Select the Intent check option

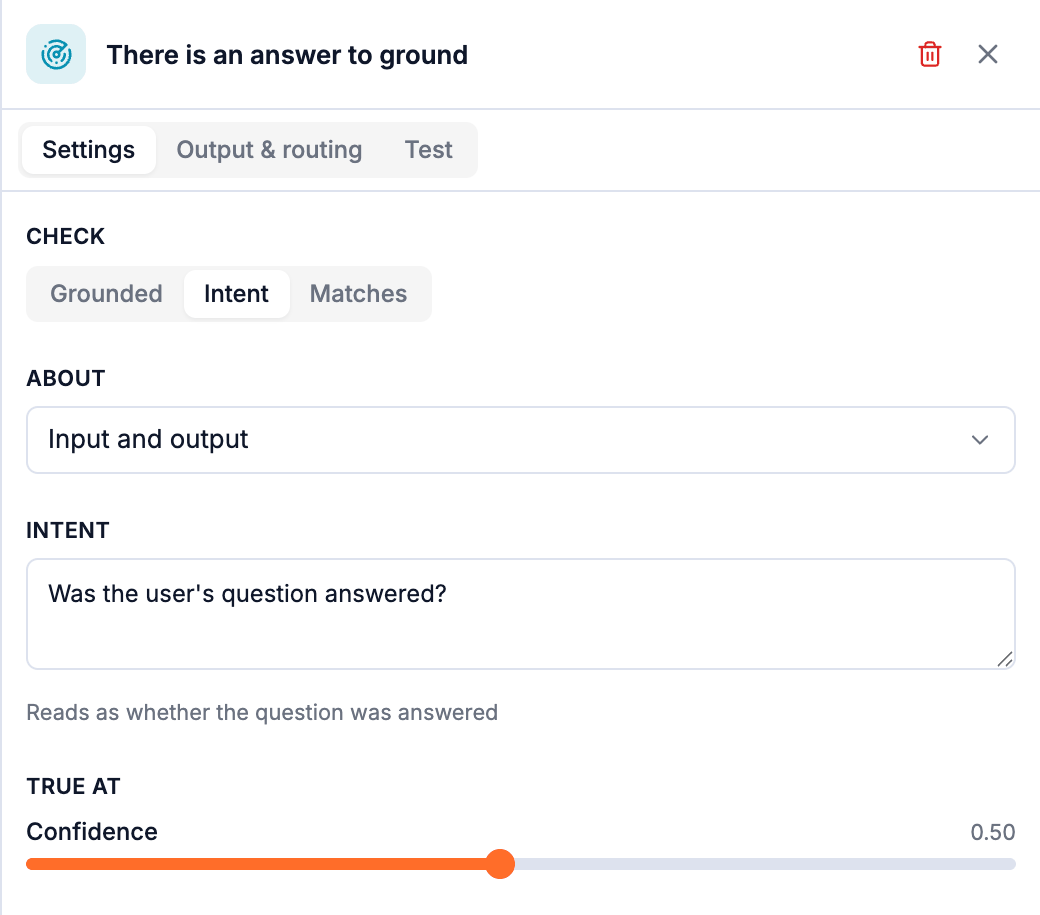236,294
